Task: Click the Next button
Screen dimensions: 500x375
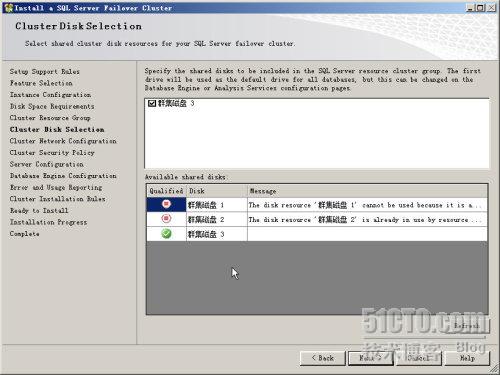Action: pyautogui.click(x=371, y=358)
